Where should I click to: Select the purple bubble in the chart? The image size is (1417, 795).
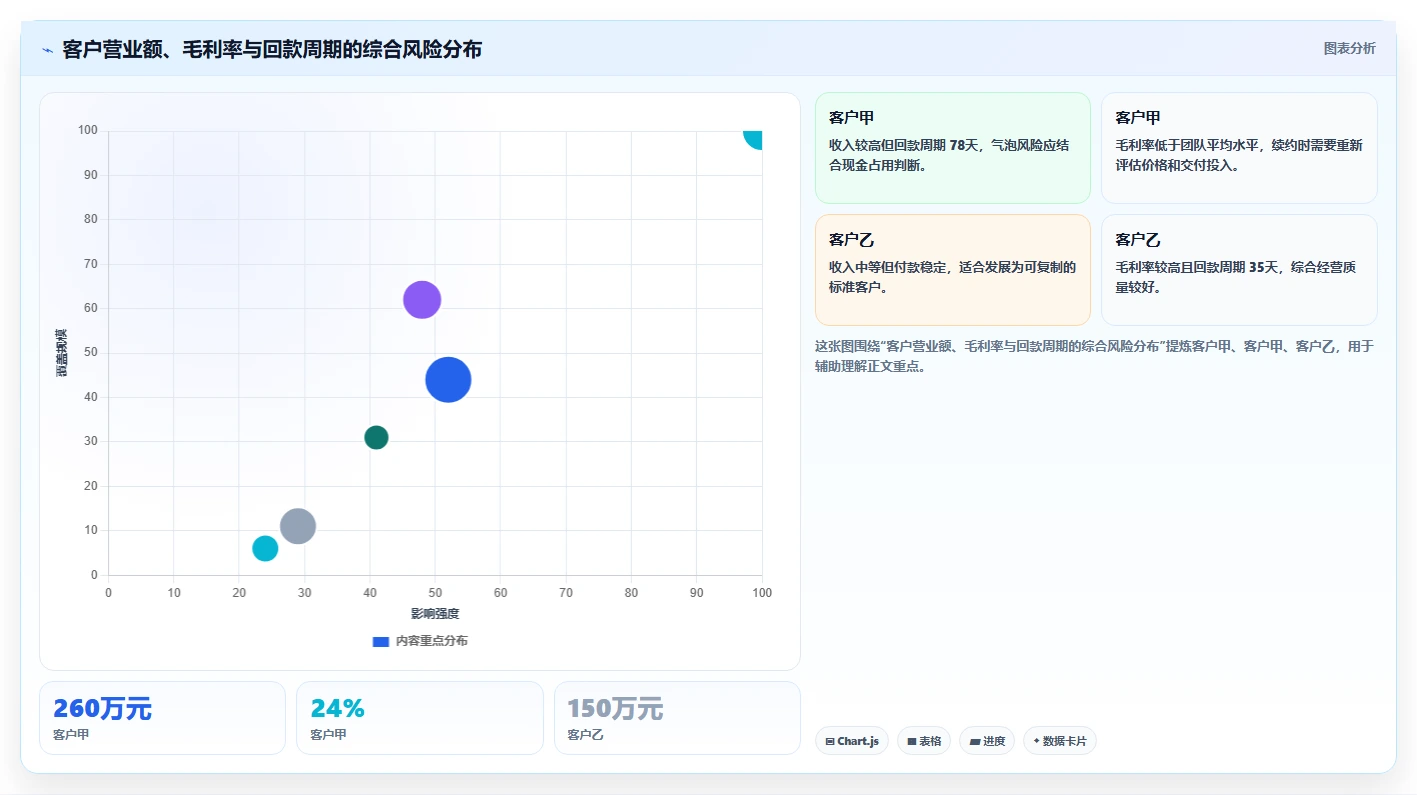pos(422,299)
